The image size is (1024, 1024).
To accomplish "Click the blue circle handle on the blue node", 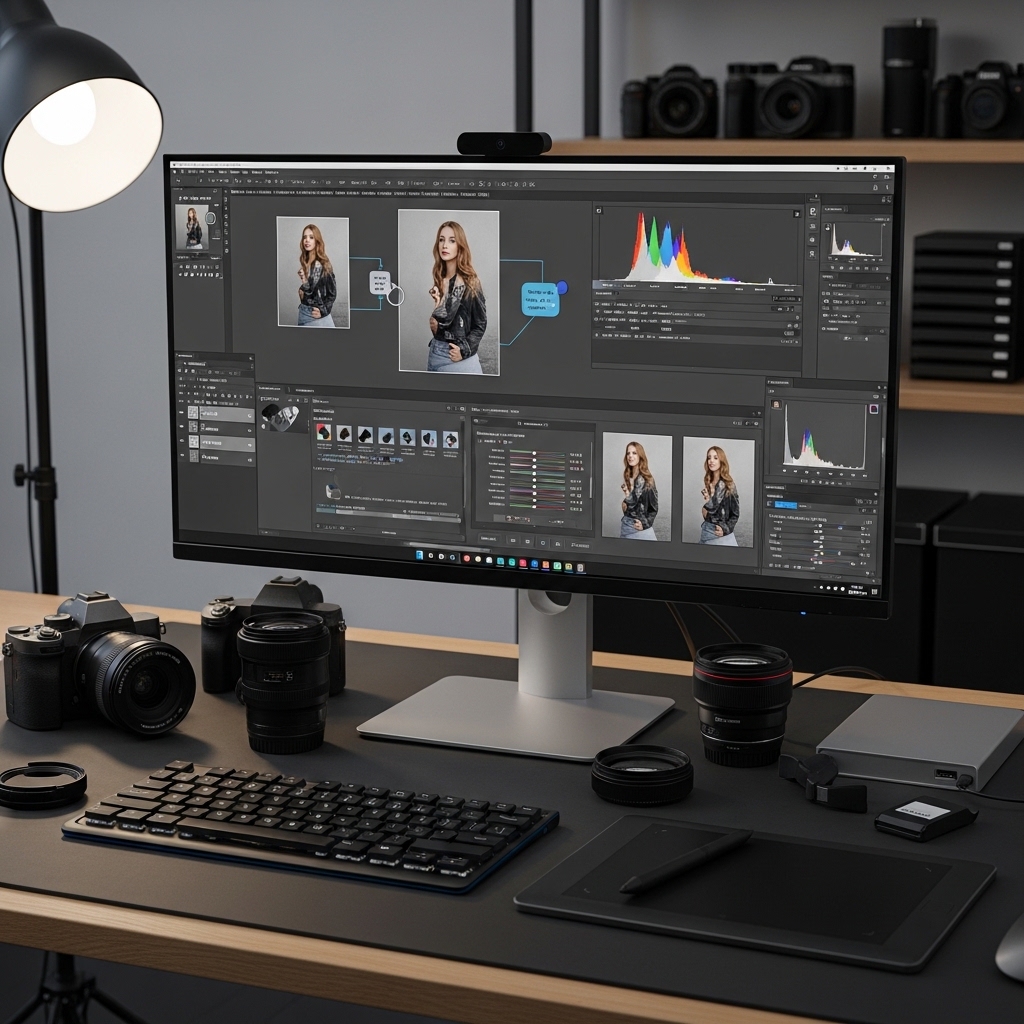I will click(562, 288).
